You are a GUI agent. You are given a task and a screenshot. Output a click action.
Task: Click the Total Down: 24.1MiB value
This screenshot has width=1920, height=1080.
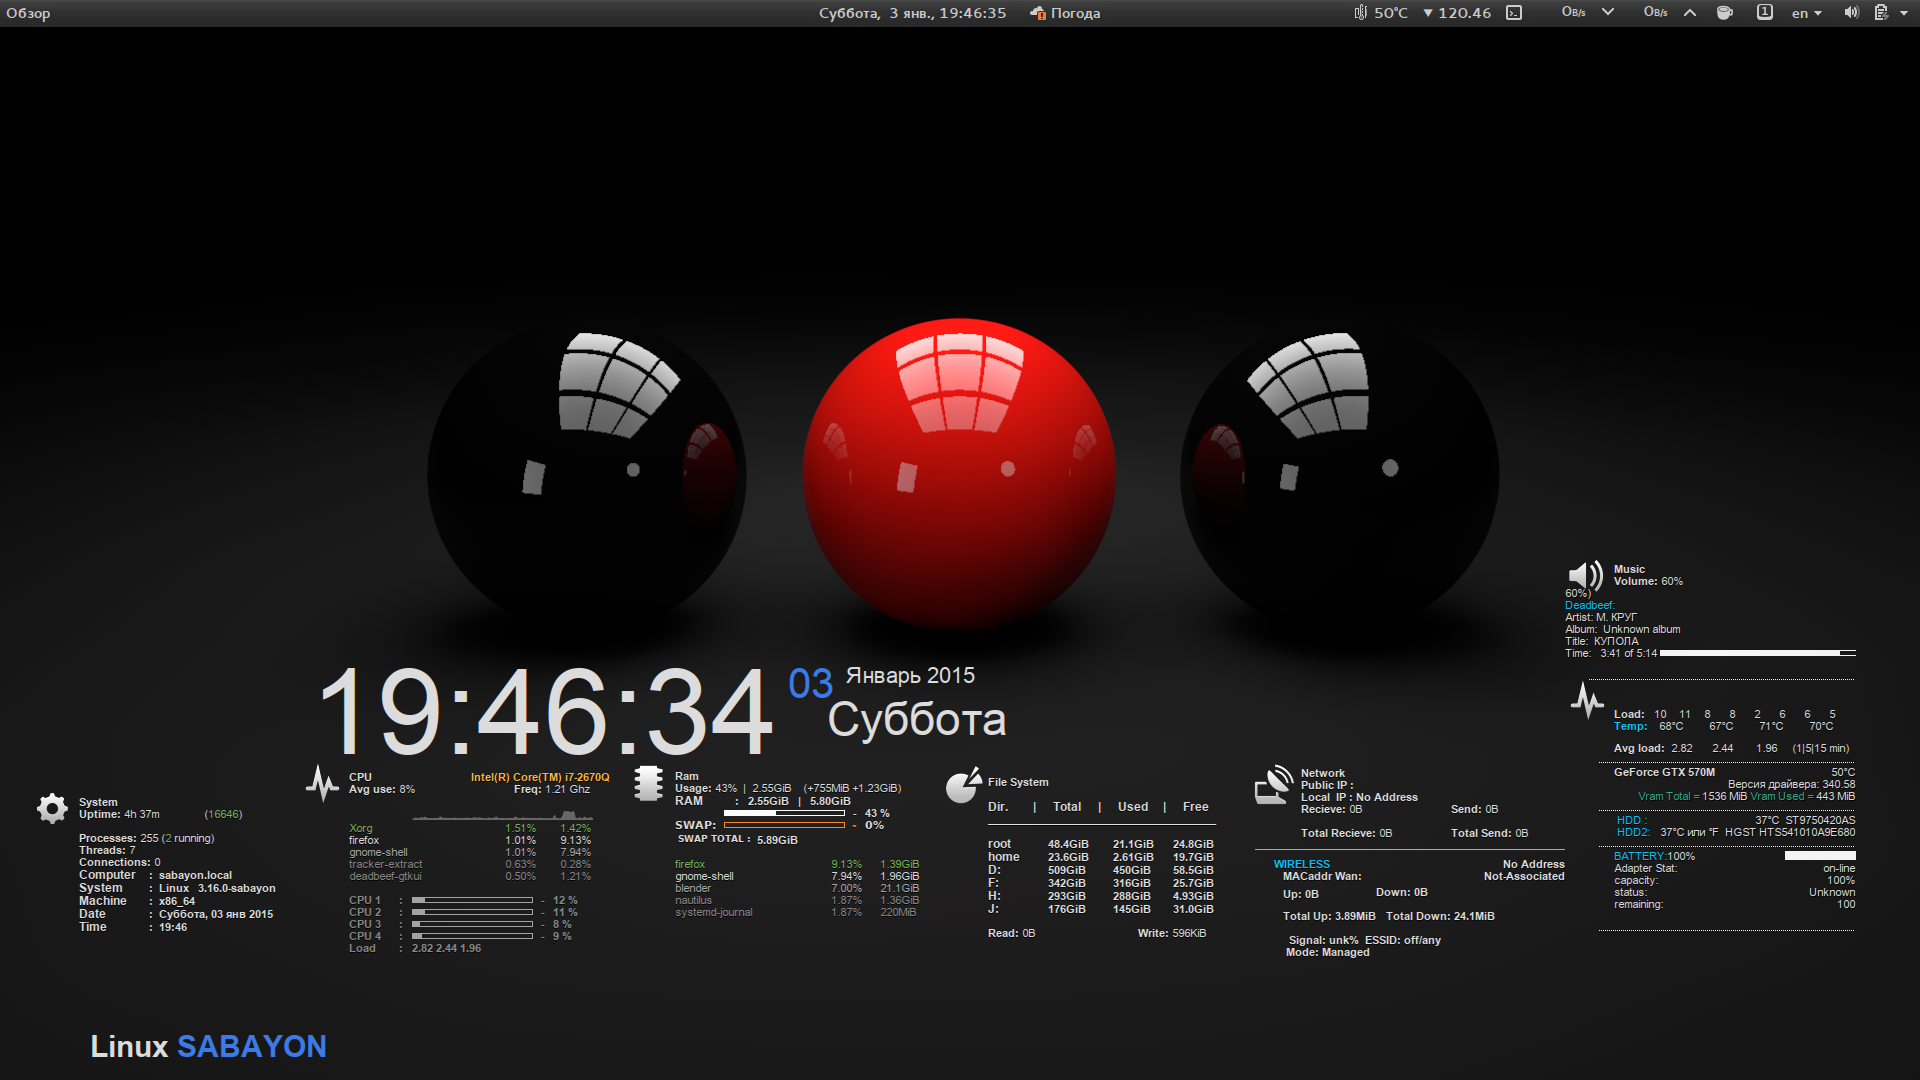pos(1440,916)
